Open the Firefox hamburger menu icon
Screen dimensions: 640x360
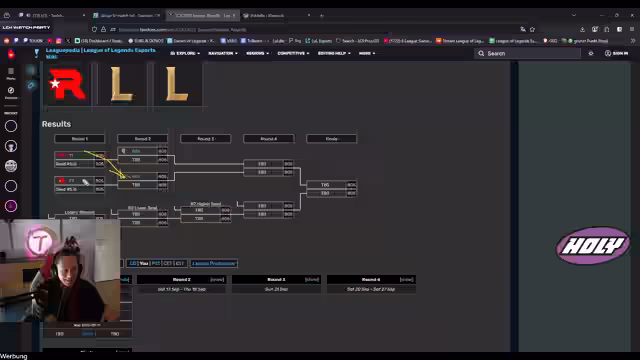pyautogui.click(x=632, y=29)
